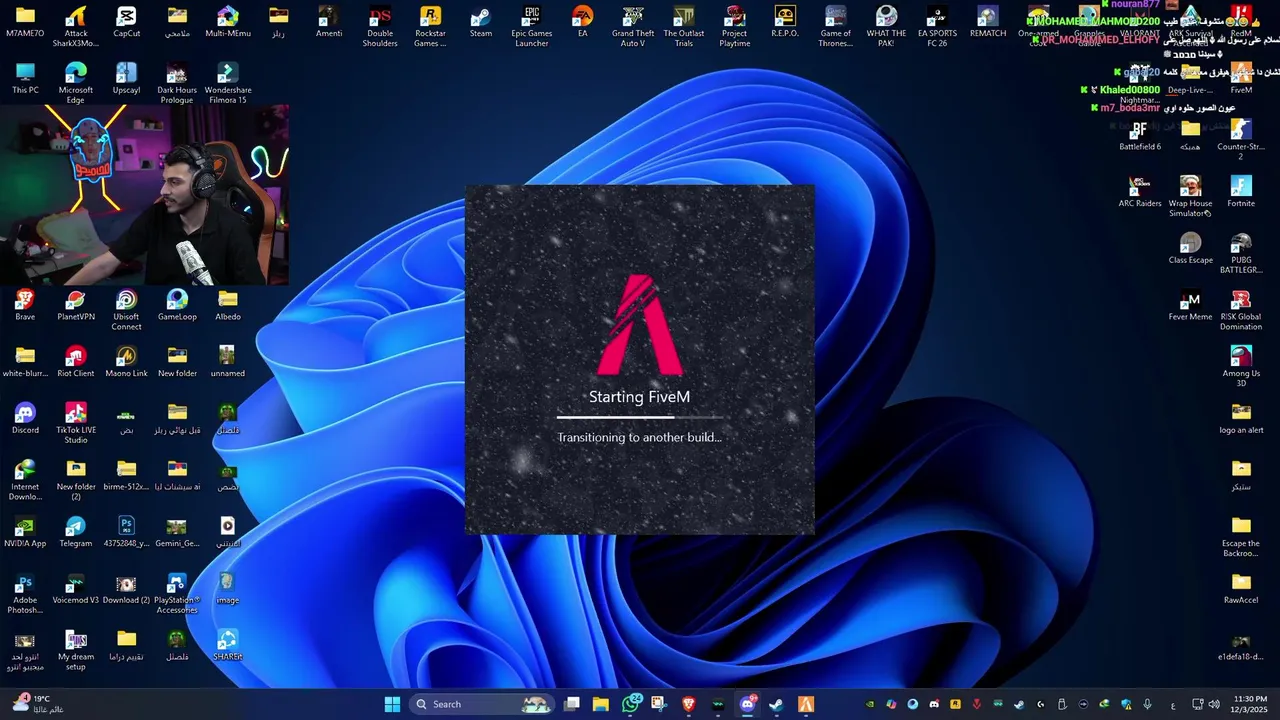The width and height of the screenshot is (1280, 720).
Task: Open Adobe Photoshop desktop shortcut
Action: tap(25, 593)
